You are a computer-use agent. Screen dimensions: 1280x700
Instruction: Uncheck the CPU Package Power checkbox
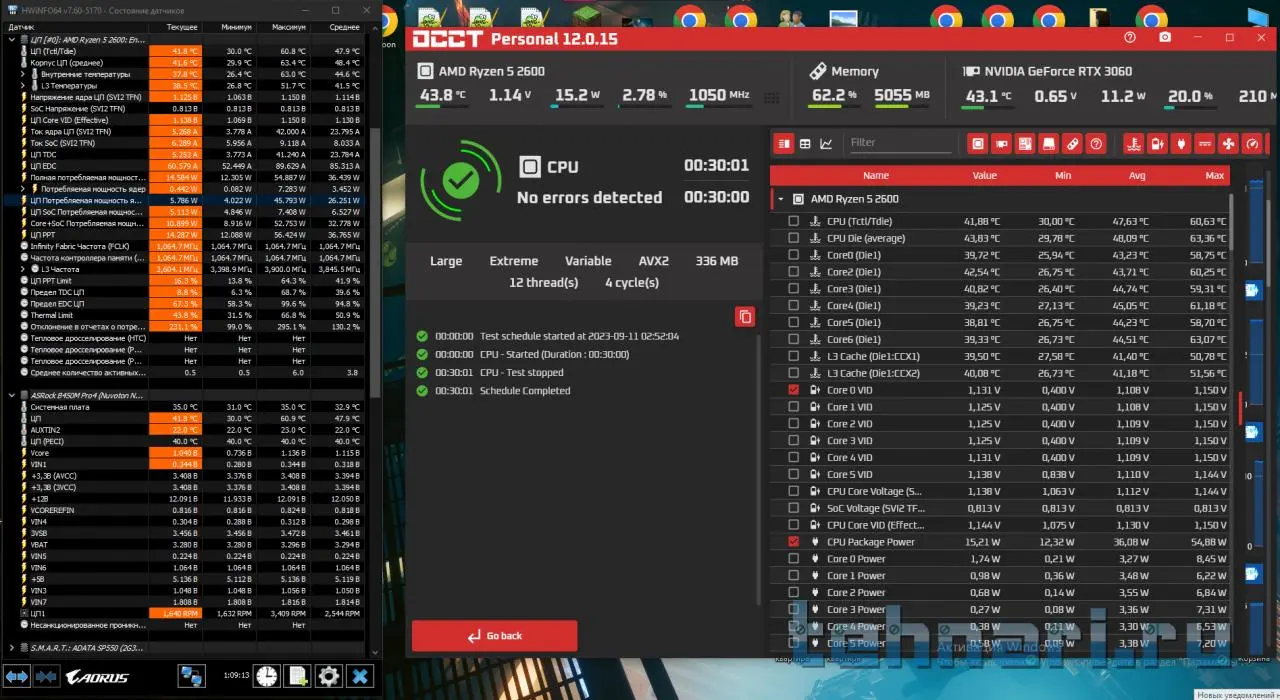[794, 542]
